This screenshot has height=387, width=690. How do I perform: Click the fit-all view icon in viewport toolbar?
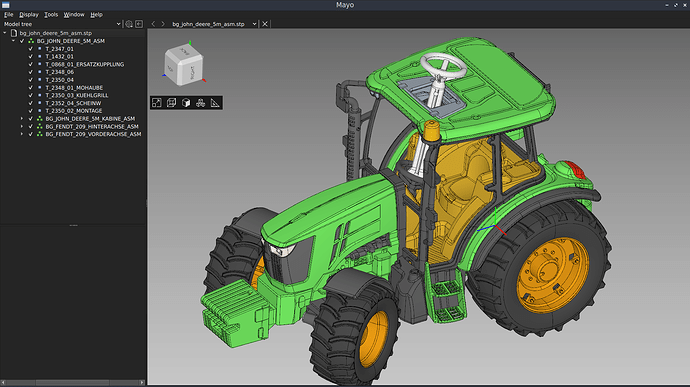[157, 103]
